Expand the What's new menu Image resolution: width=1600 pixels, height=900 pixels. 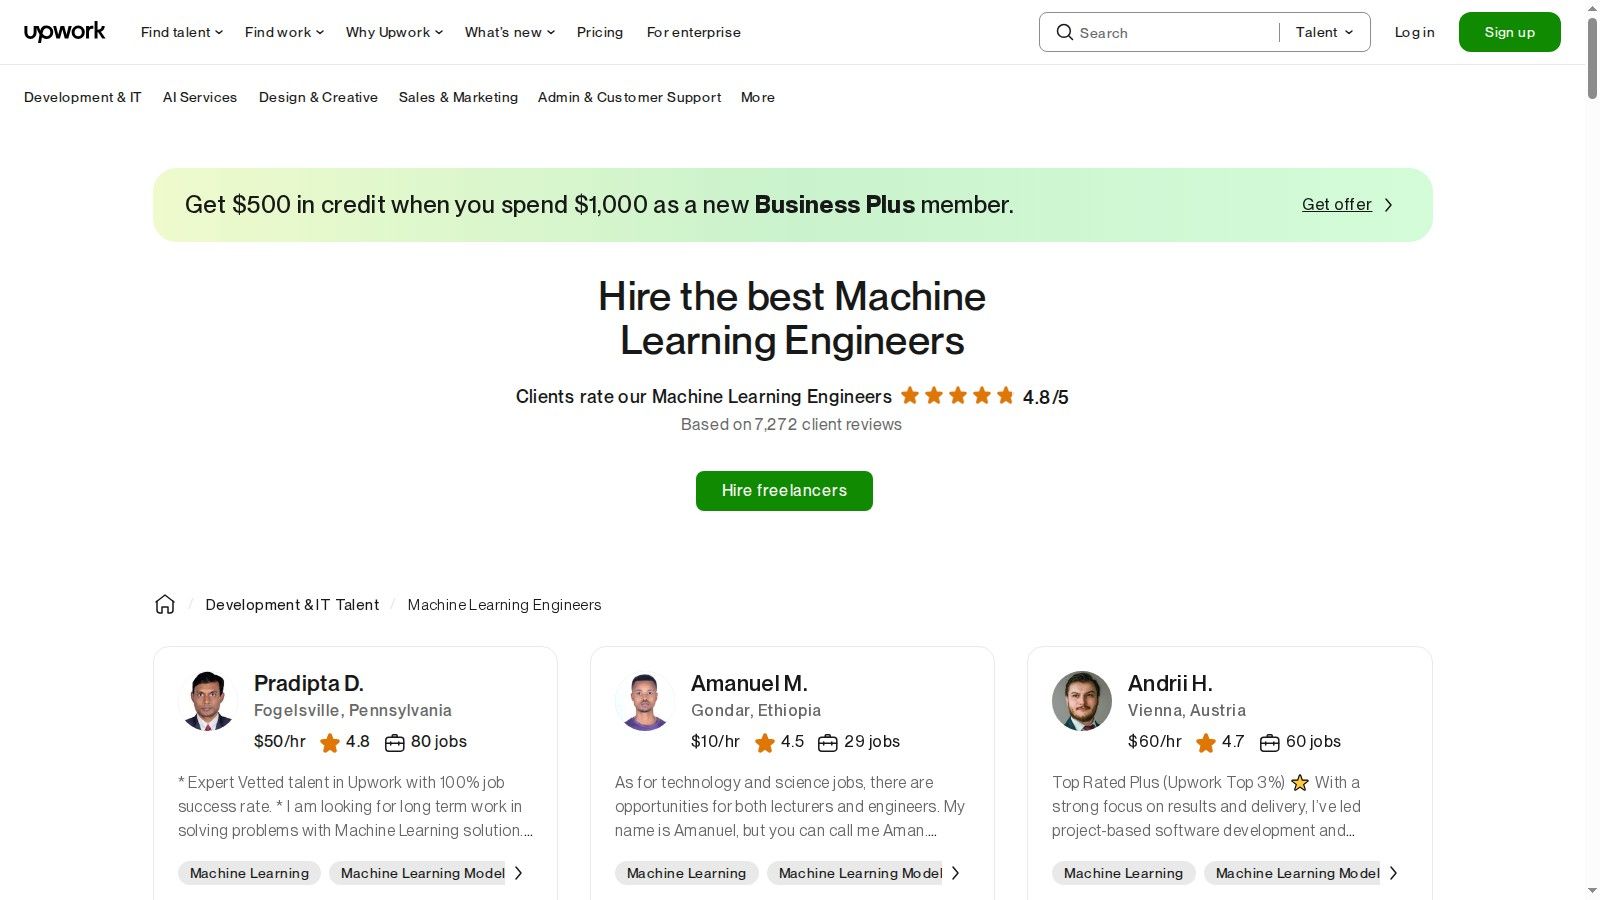click(508, 32)
